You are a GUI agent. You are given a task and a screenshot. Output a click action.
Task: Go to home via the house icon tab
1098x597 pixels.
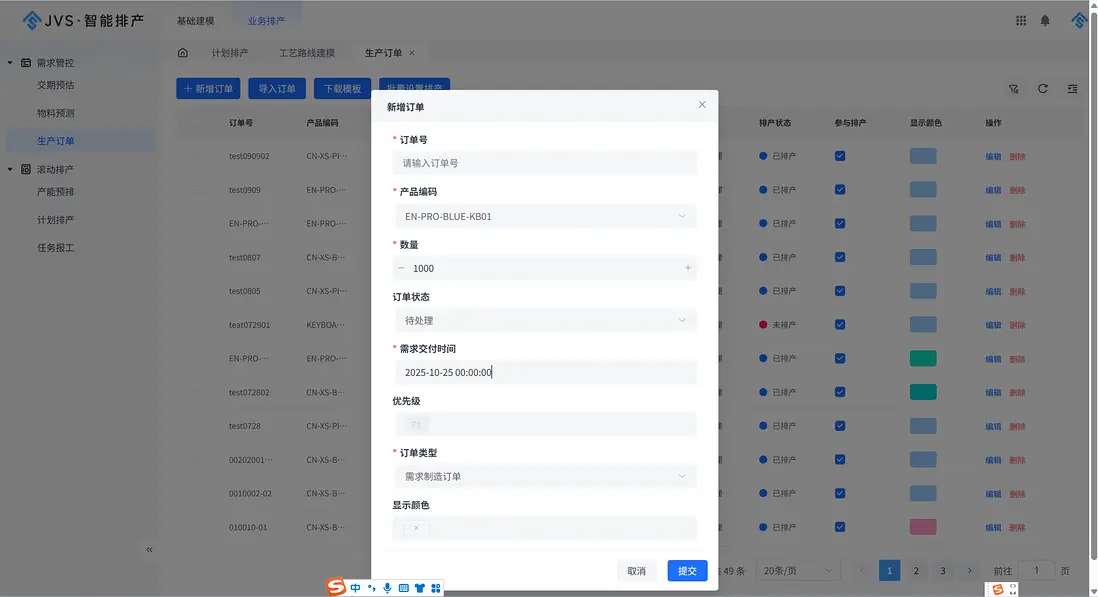(x=182, y=53)
